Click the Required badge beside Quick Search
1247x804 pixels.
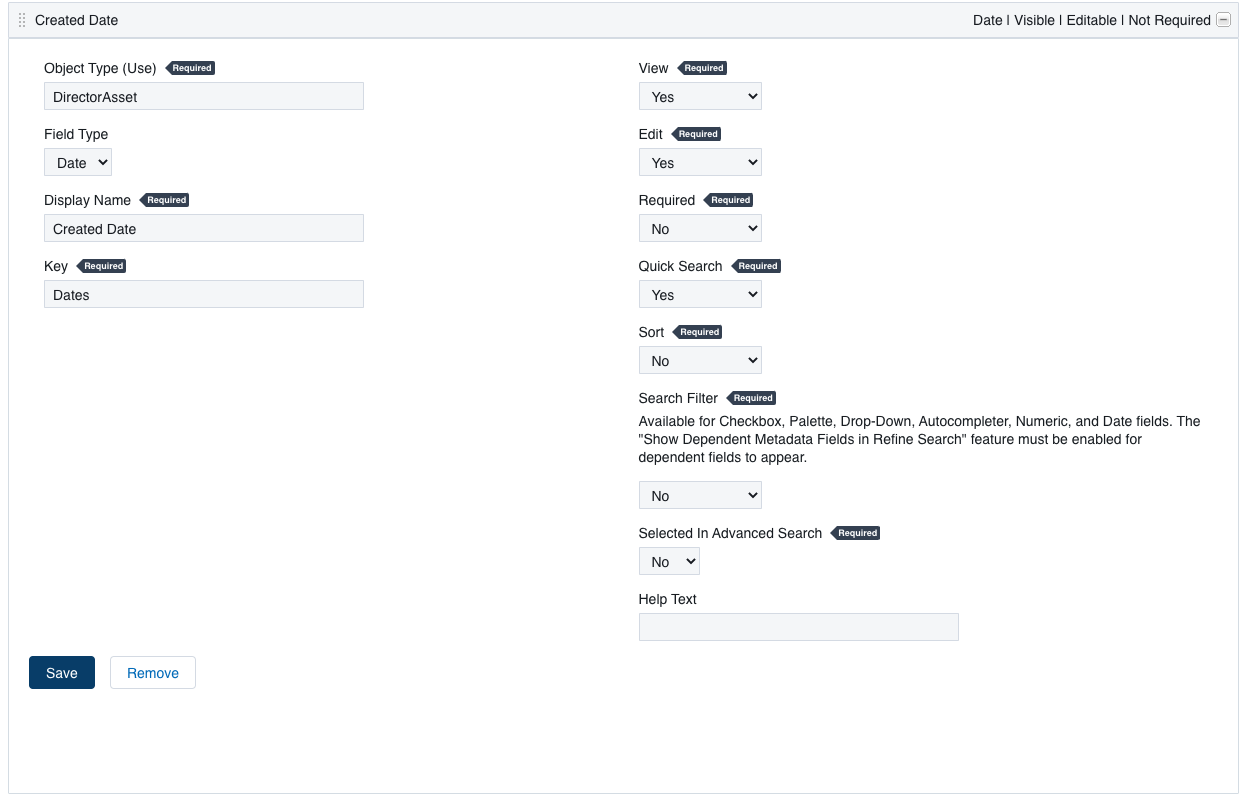[x=757, y=265]
